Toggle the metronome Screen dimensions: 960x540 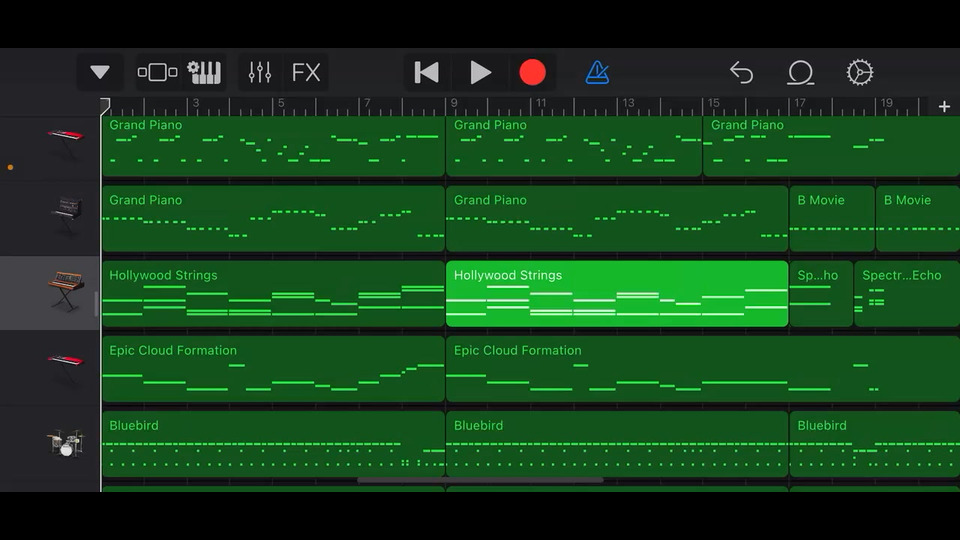coord(597,72)
